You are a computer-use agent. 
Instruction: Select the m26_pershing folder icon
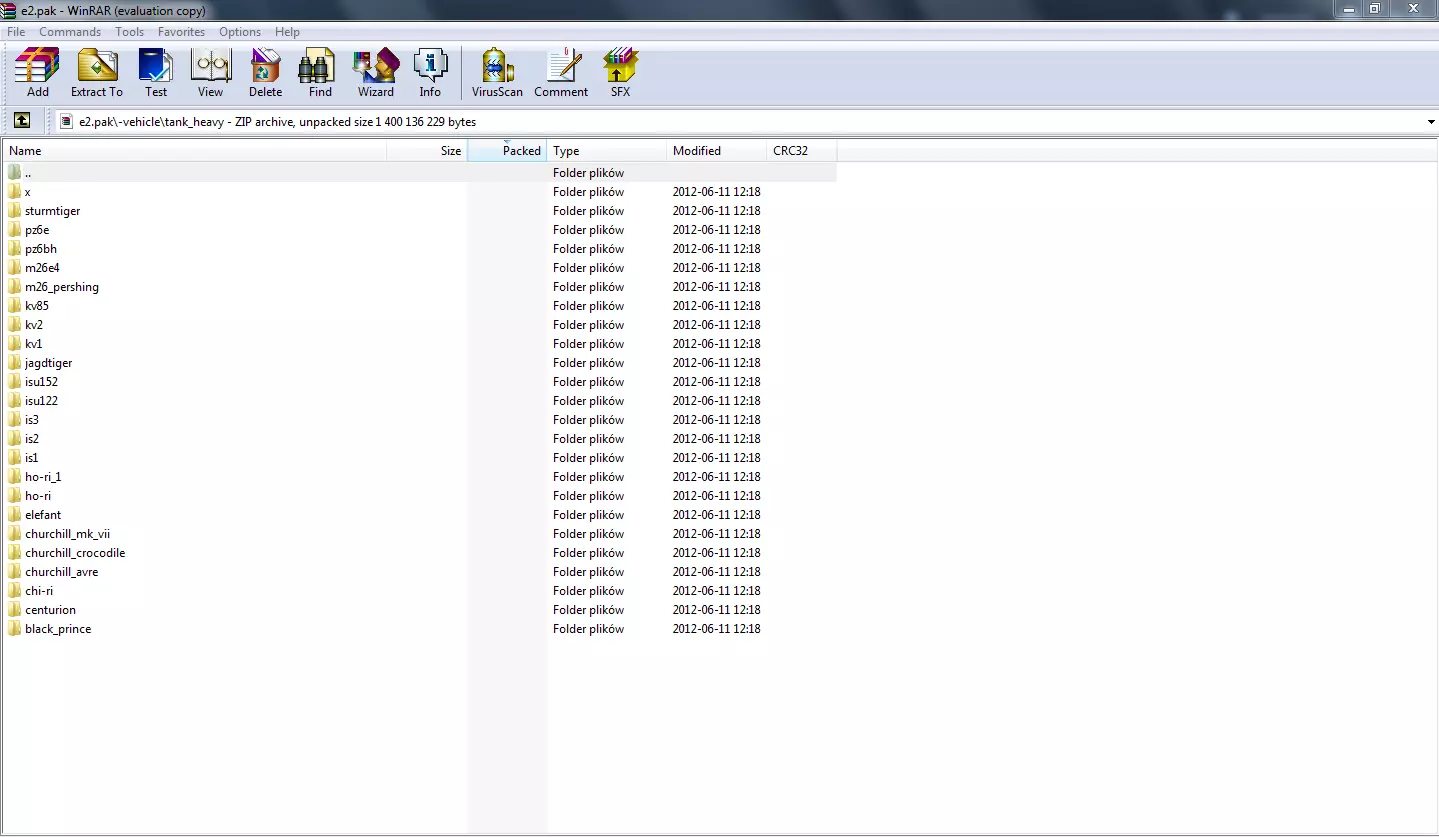click(x=14, y=287)
